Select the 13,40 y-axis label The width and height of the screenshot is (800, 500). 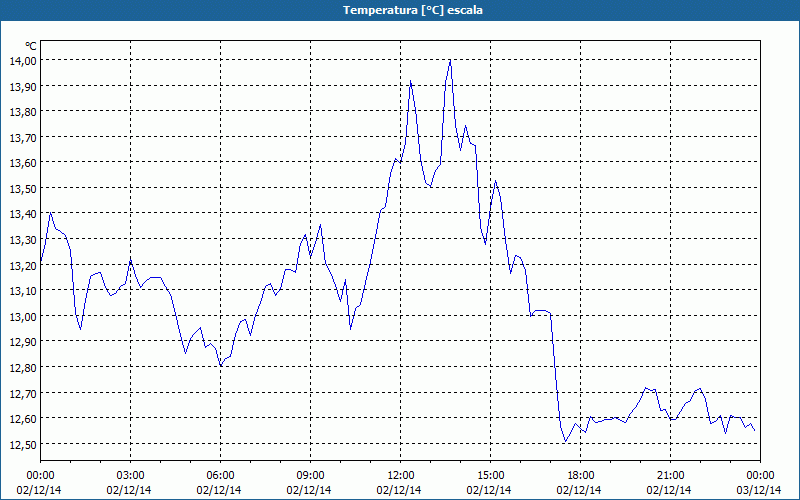[23, 214]
